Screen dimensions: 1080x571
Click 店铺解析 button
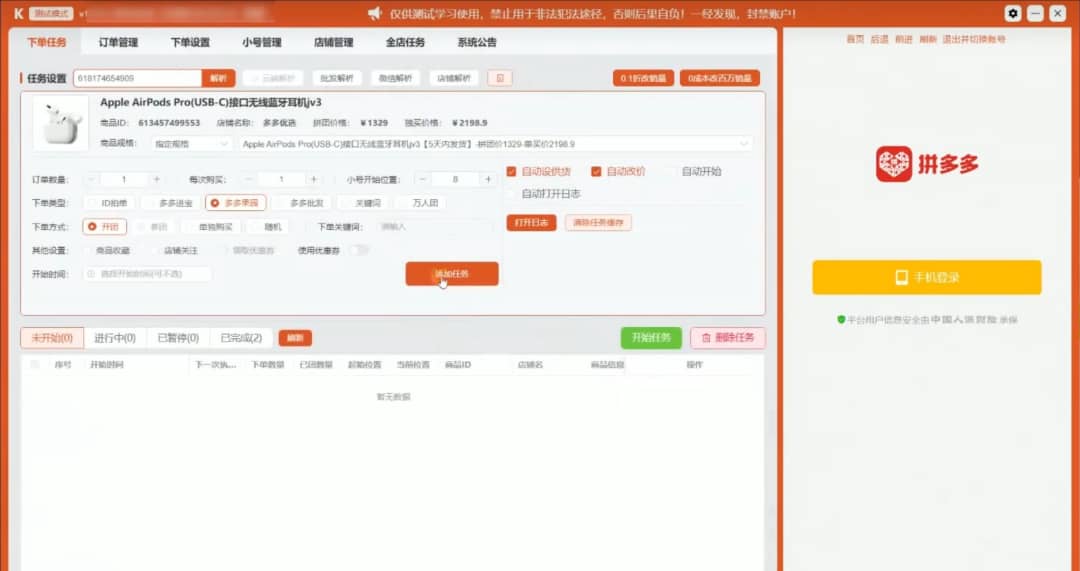tap(454, 78)
